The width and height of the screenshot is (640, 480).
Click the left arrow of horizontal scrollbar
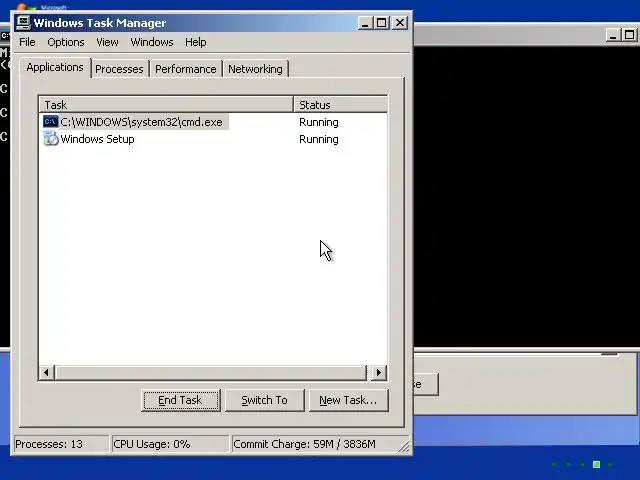point(47,372)
